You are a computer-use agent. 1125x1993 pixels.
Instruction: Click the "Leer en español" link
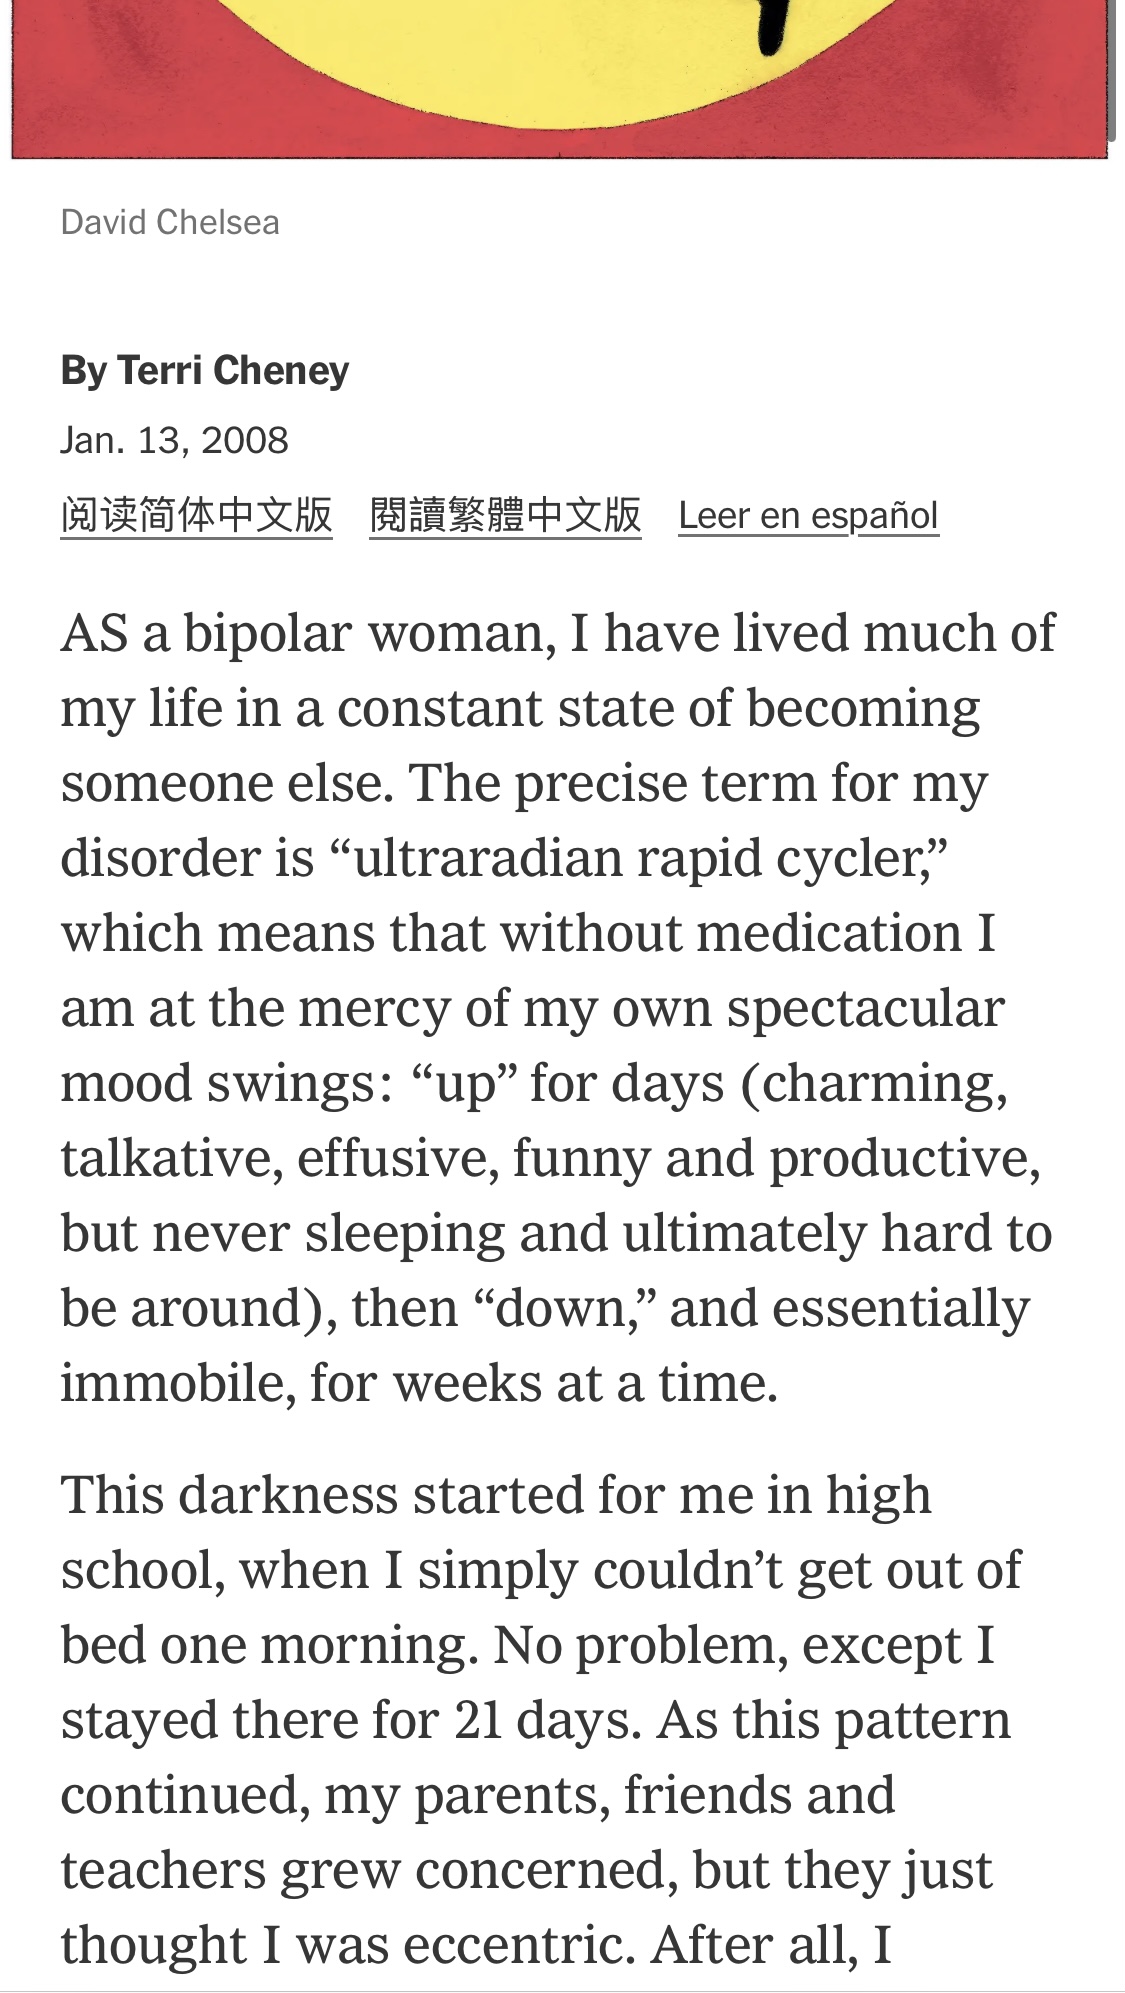(808, 516)
